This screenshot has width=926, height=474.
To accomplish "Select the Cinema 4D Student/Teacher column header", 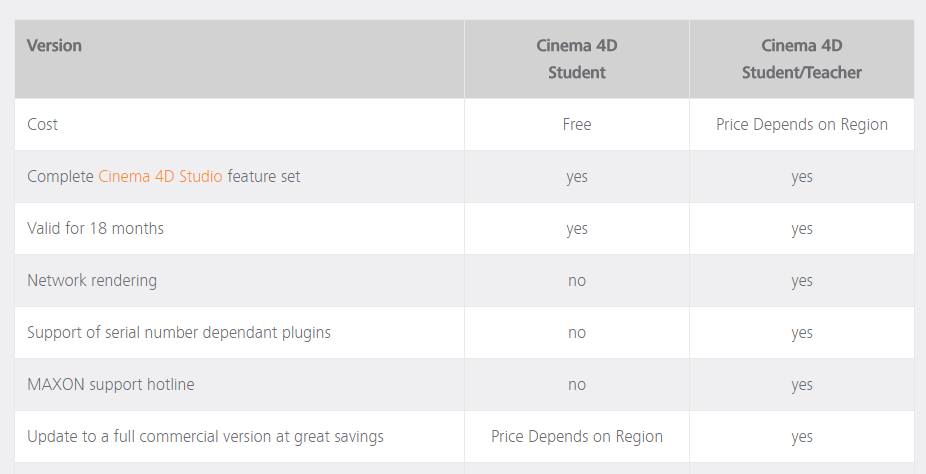I will [801, 59].
